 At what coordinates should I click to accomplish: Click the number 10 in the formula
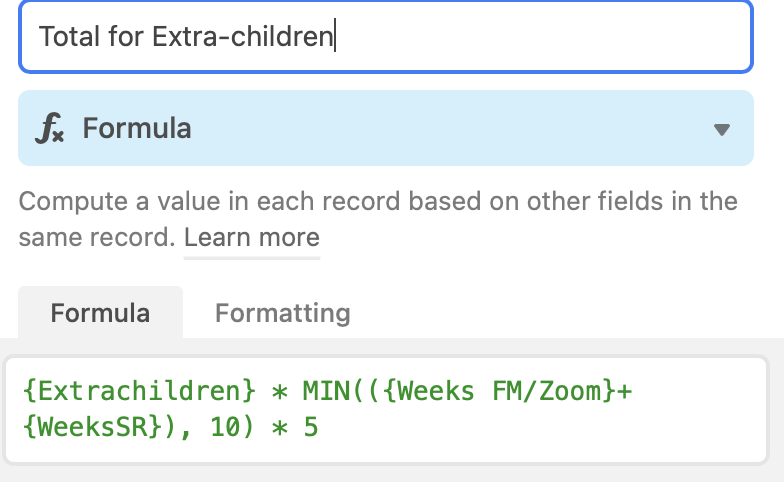tap(225, 427)
